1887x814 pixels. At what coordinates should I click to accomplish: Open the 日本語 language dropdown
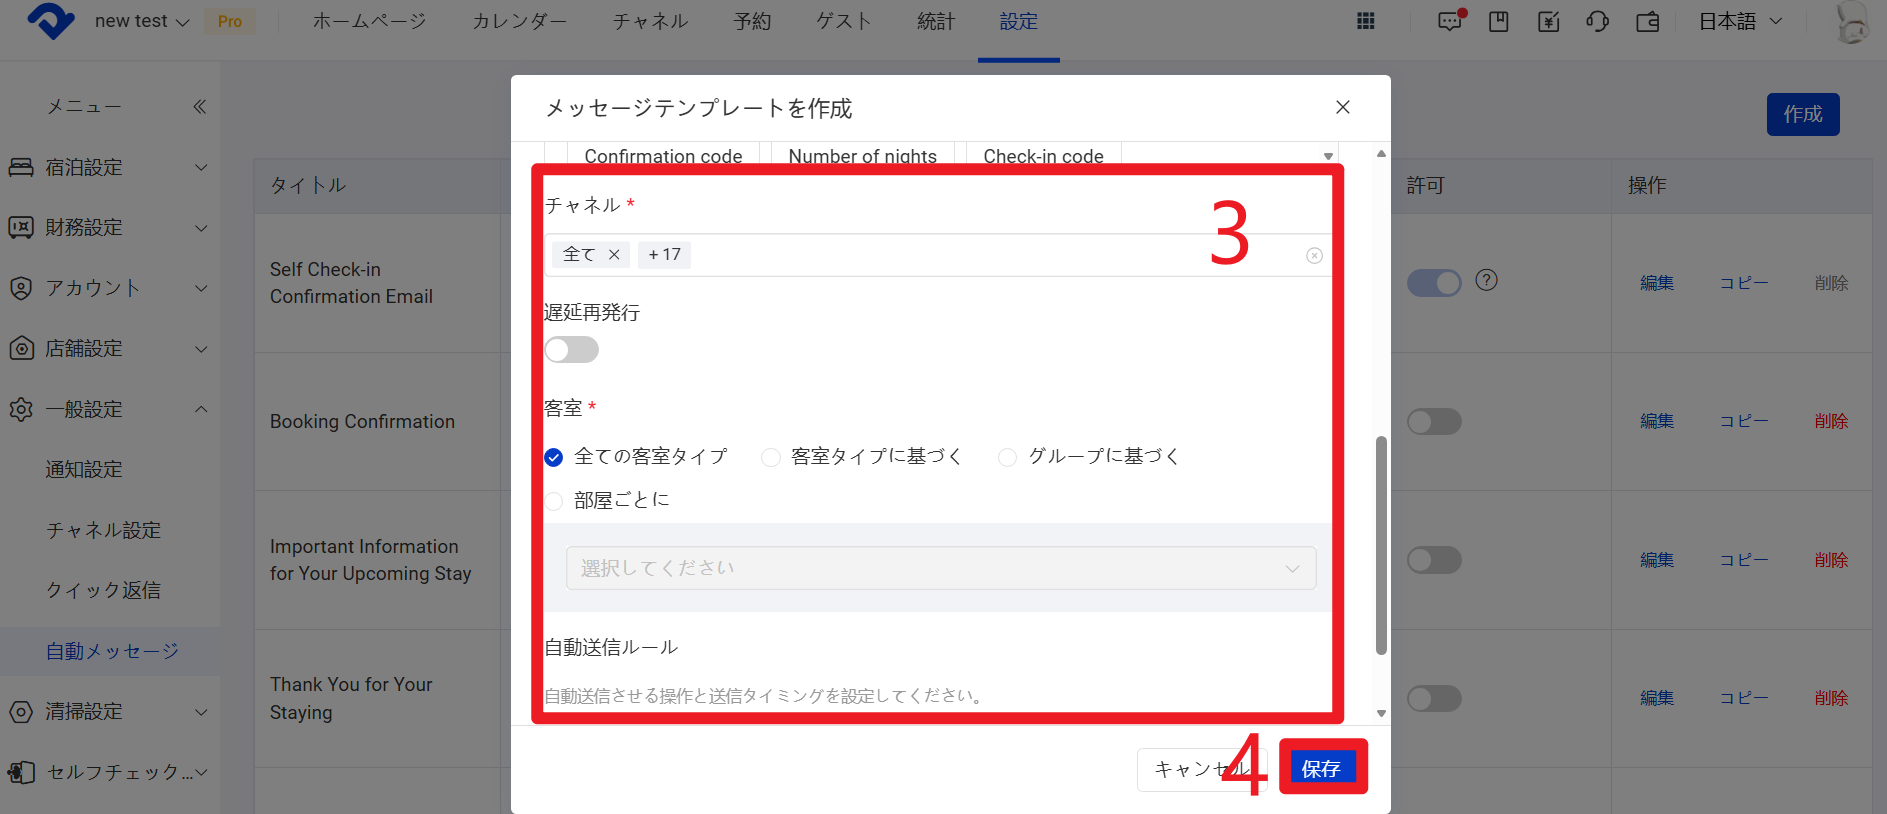(x=1740, y=21)
